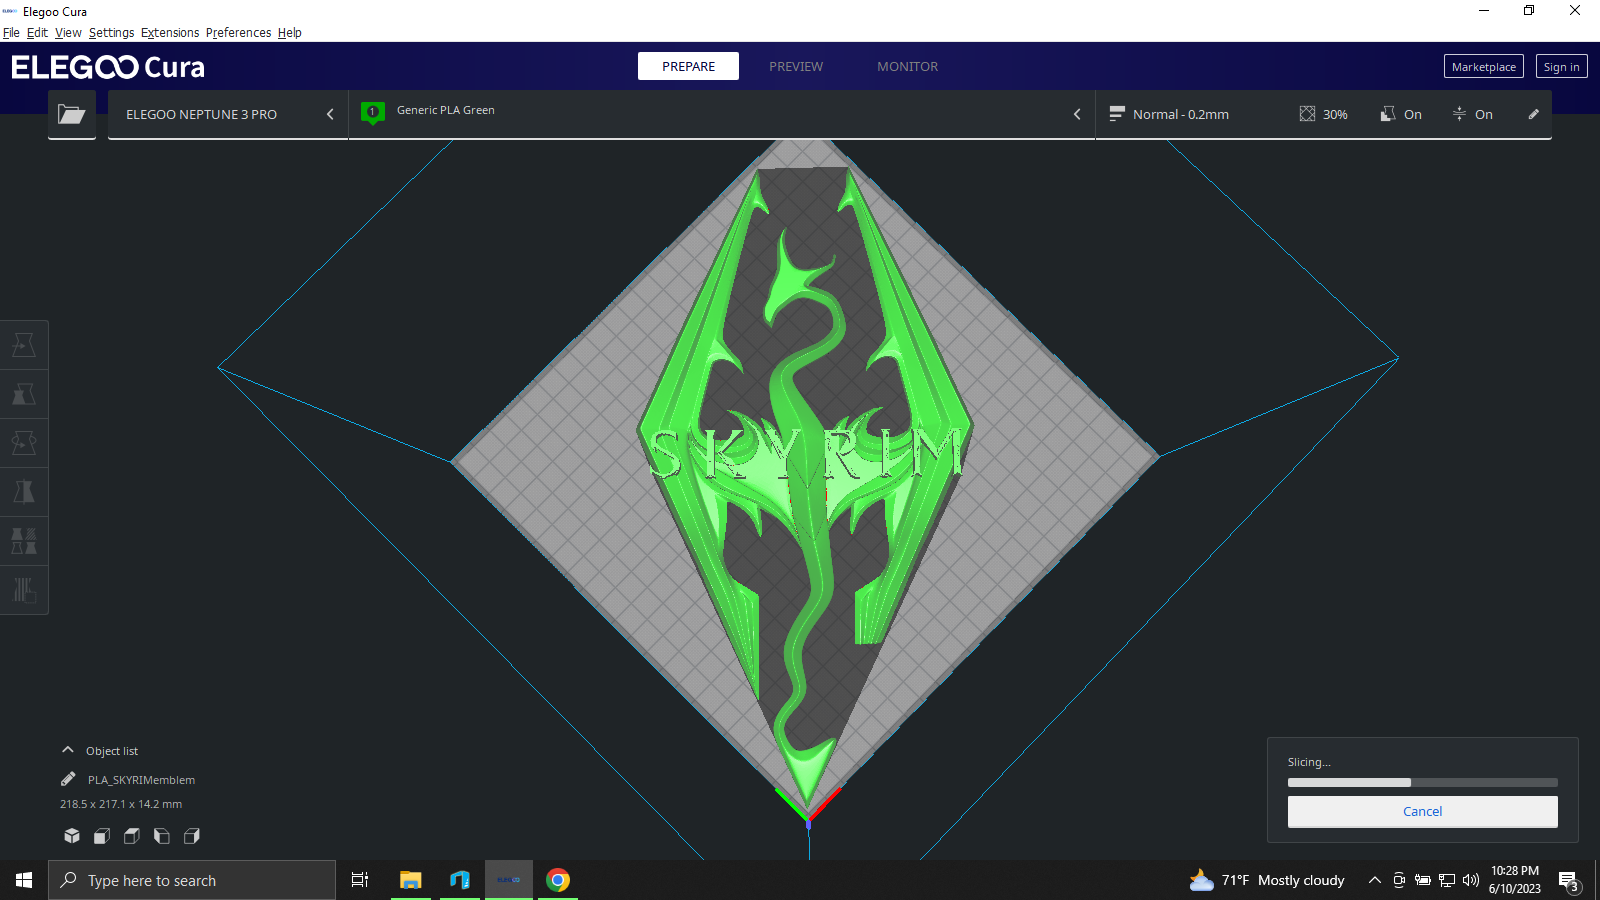Open file folder icon

(x=71, y=114)
